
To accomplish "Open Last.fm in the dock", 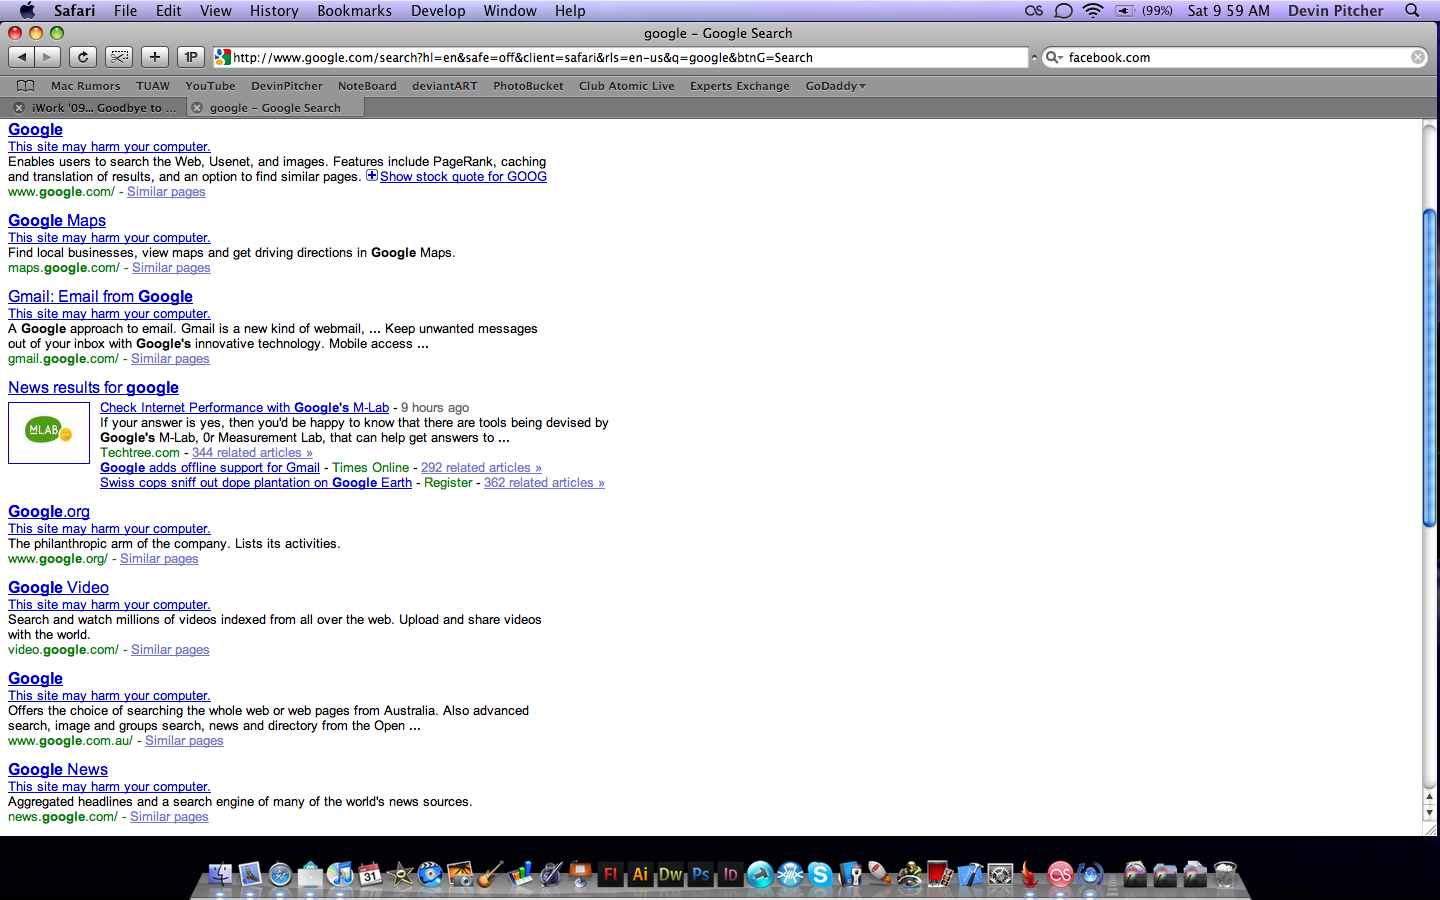I will (1060, 875).
